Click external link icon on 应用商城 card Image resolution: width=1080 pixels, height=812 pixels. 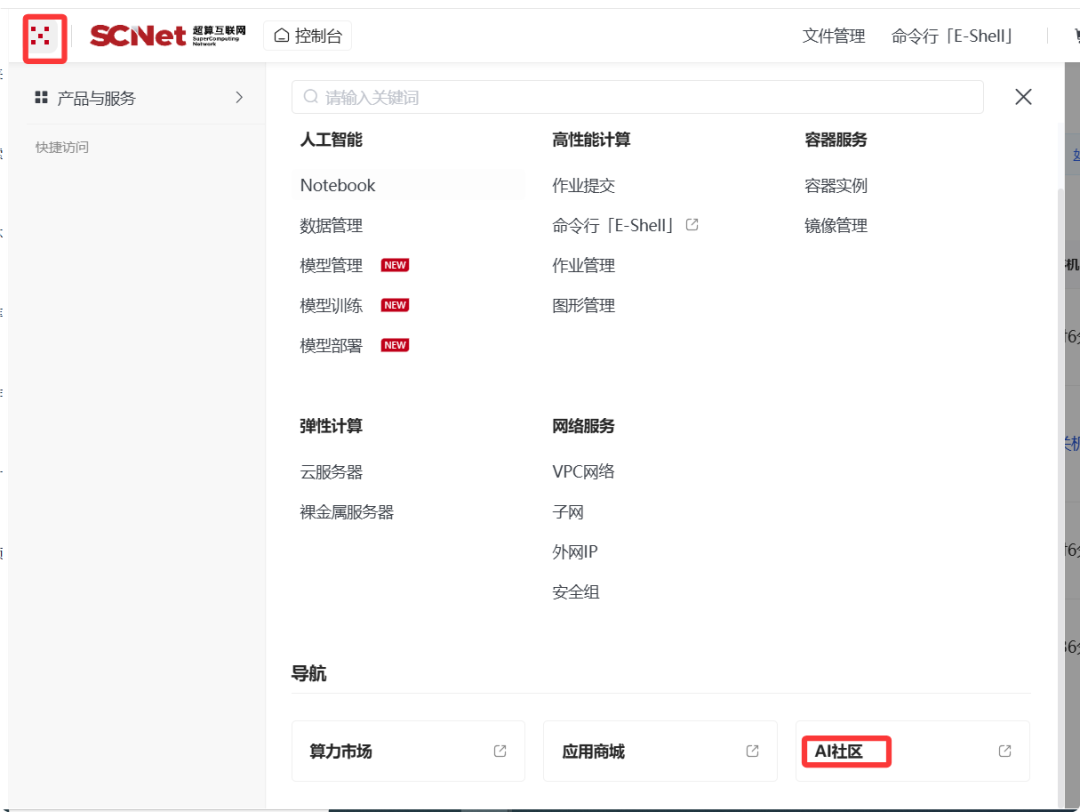tap(752, 751)
